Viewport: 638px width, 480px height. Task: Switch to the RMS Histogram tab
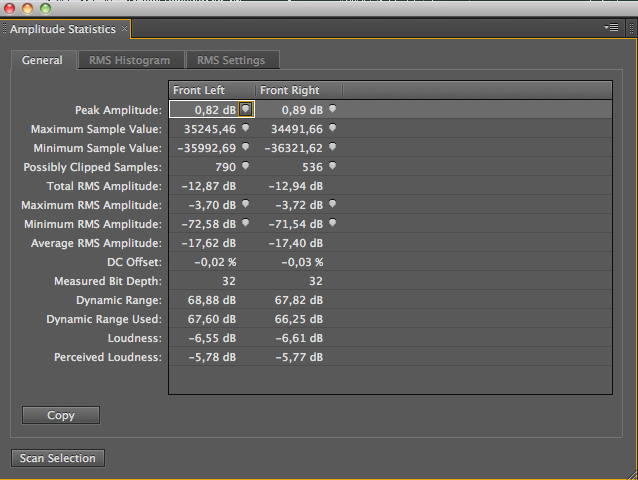click(129, 60)
